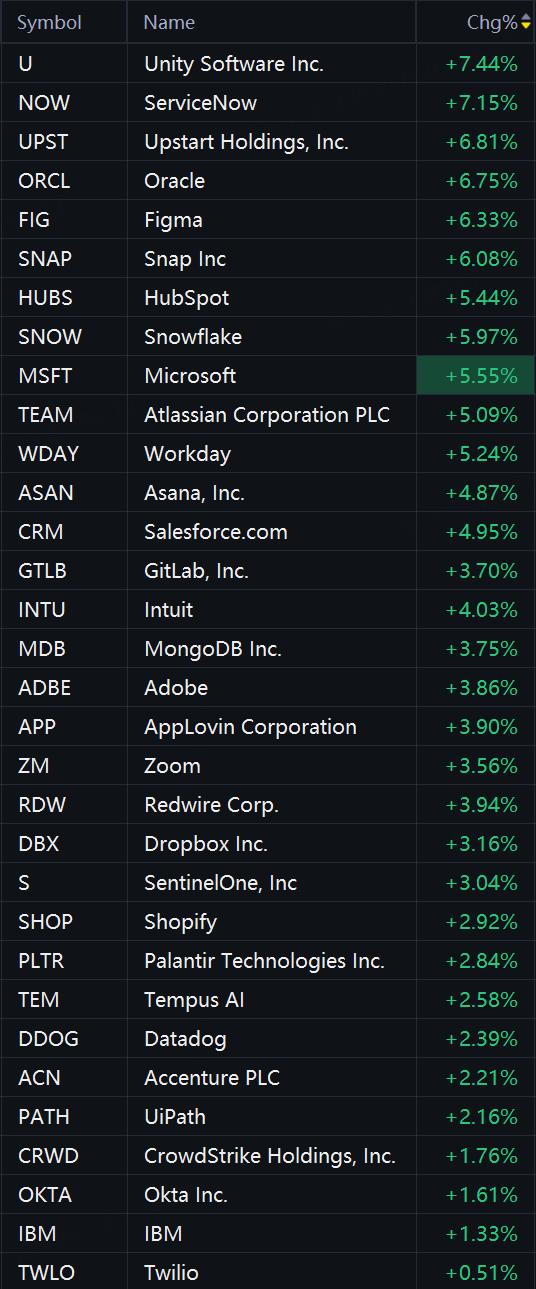Select the TWLO Twilio row

point(268,1273)
